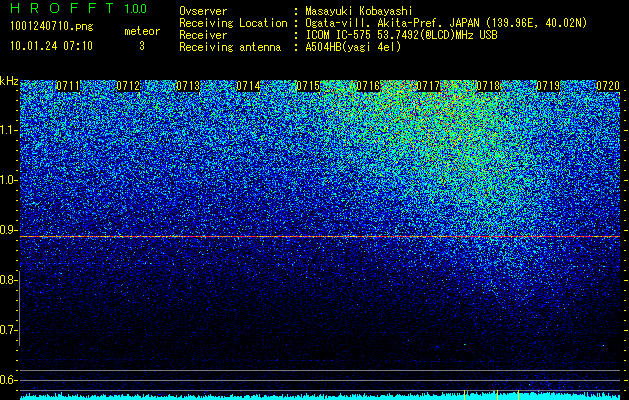629x400 pixels.
Task: Click the 0716 time marker
Action: tap(368, 86)
